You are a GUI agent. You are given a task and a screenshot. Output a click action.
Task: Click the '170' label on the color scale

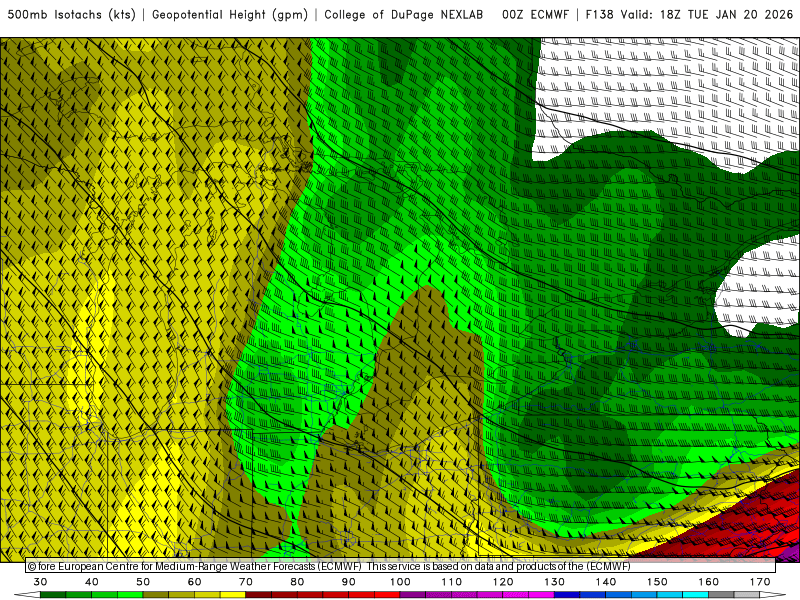pyautogui.click(x=760, y=582)
